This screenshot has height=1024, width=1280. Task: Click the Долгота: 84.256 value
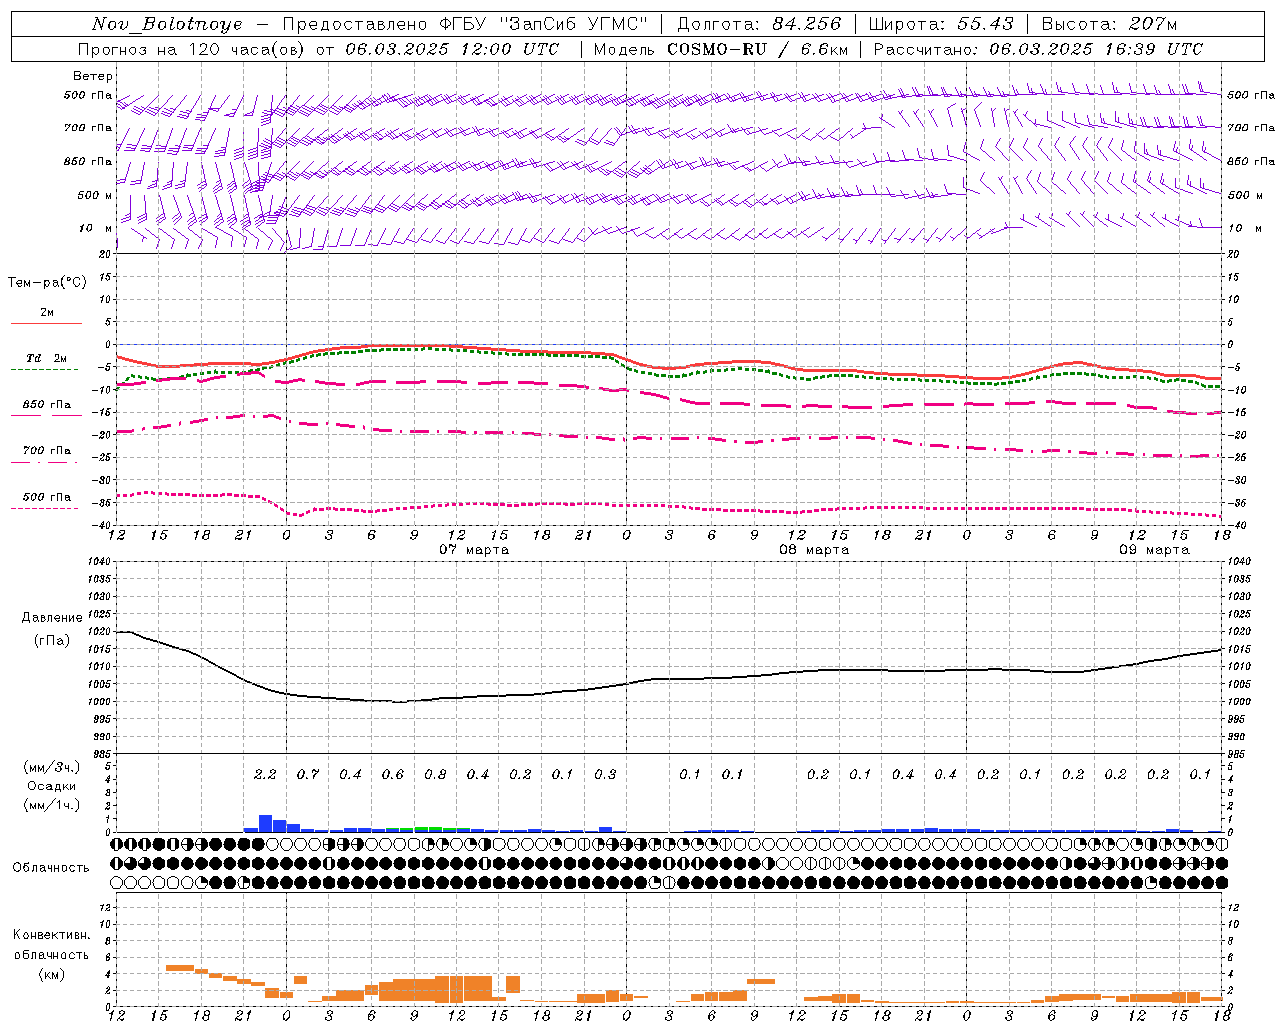[x=759, y=24]
